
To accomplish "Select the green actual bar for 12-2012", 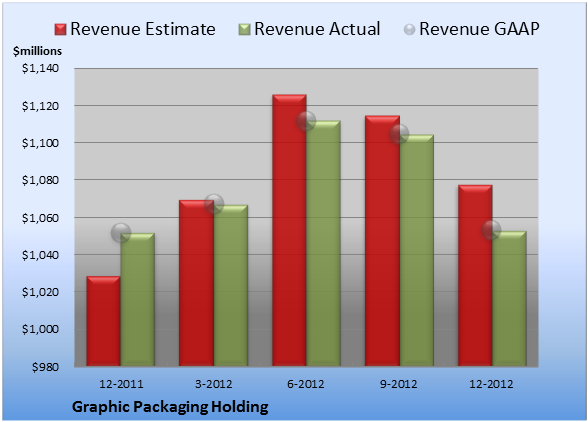I will (x=509, y=299).
